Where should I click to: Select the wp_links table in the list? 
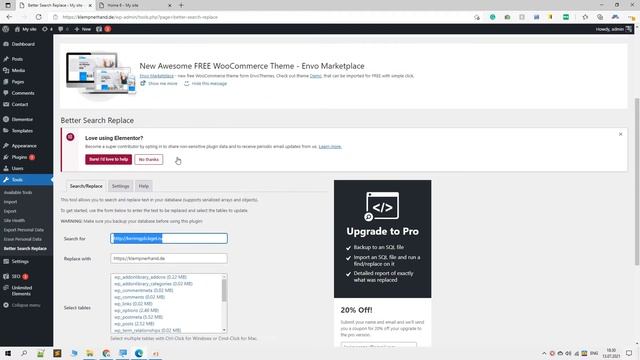click(x=133, y=304)
